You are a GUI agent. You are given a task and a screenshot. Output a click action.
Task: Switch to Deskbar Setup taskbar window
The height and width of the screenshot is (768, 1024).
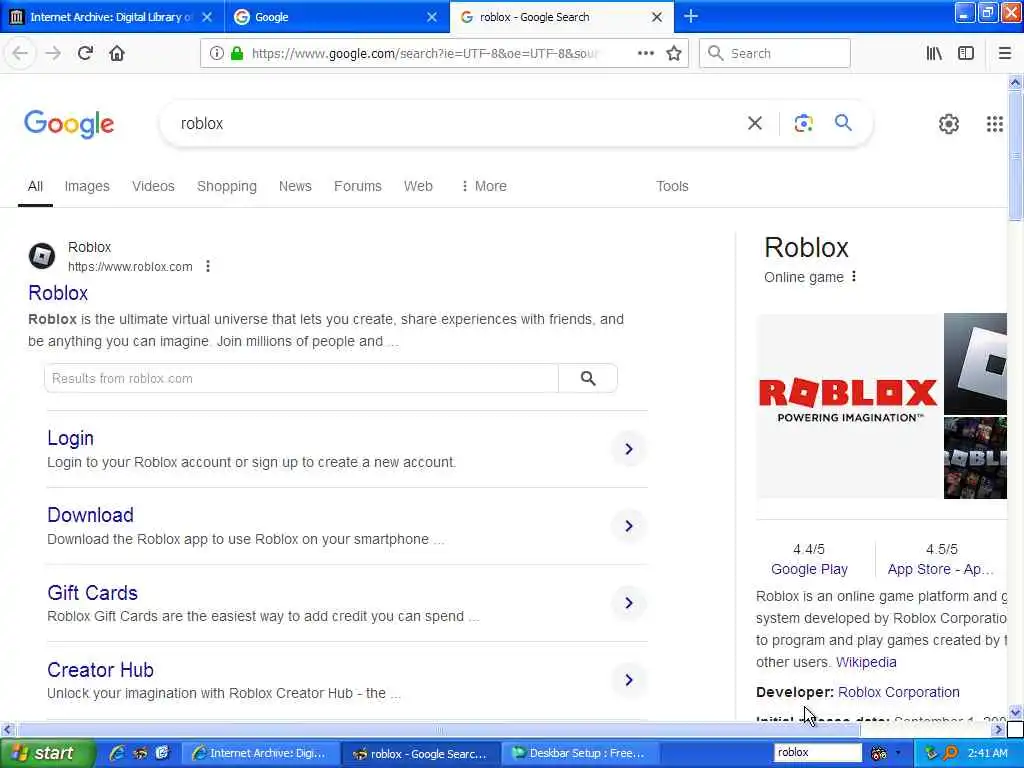(x=579, y=753)
